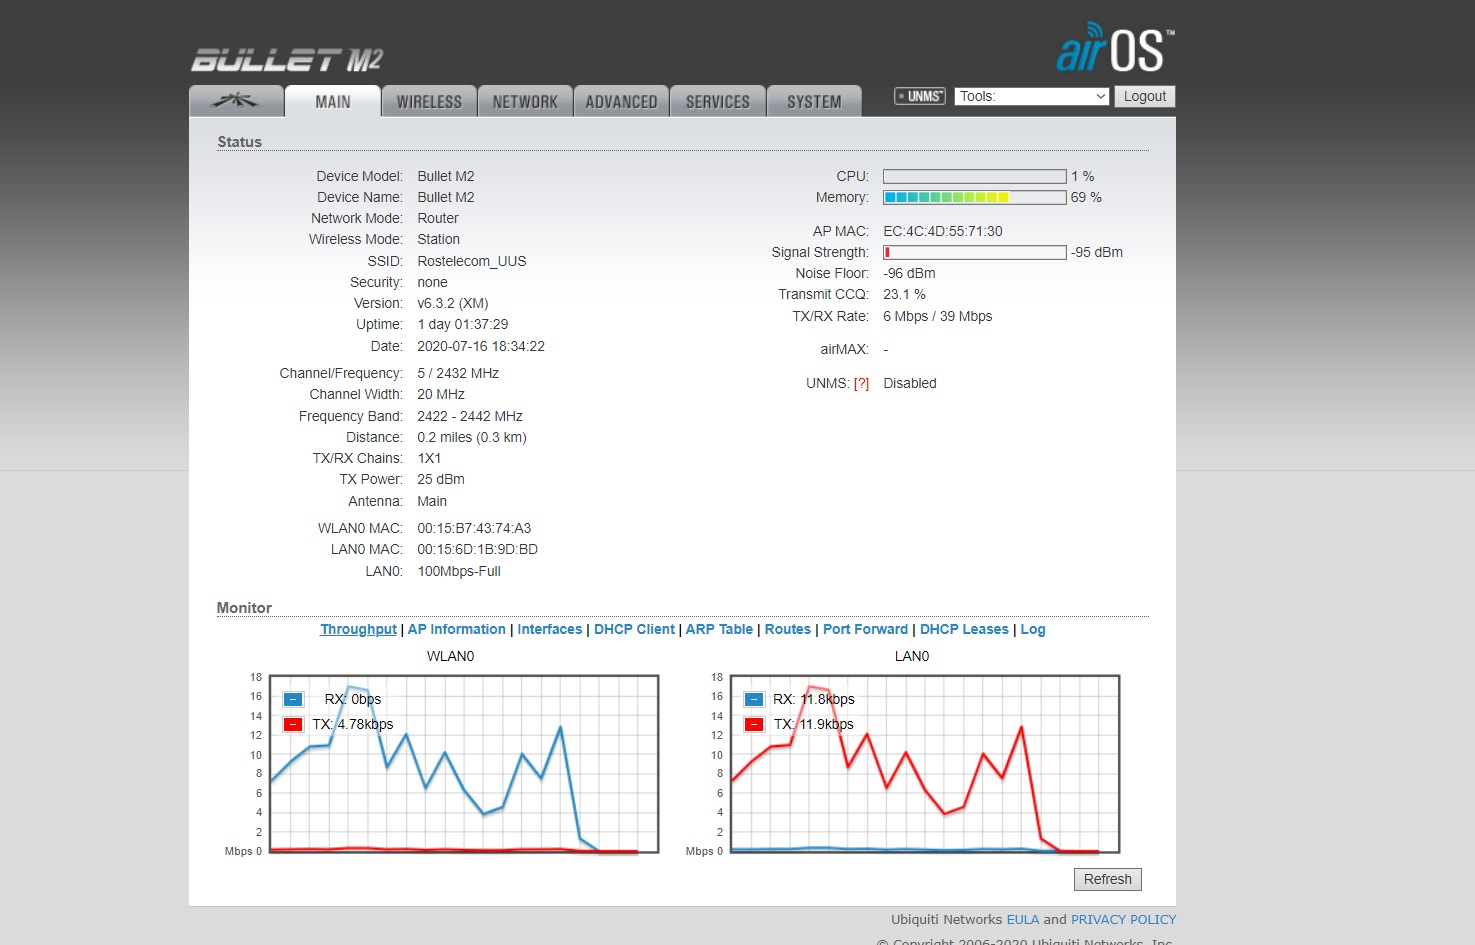Open the Log link
Image resolution: width=1475 pixels, height=945 pixels.
1033,629
